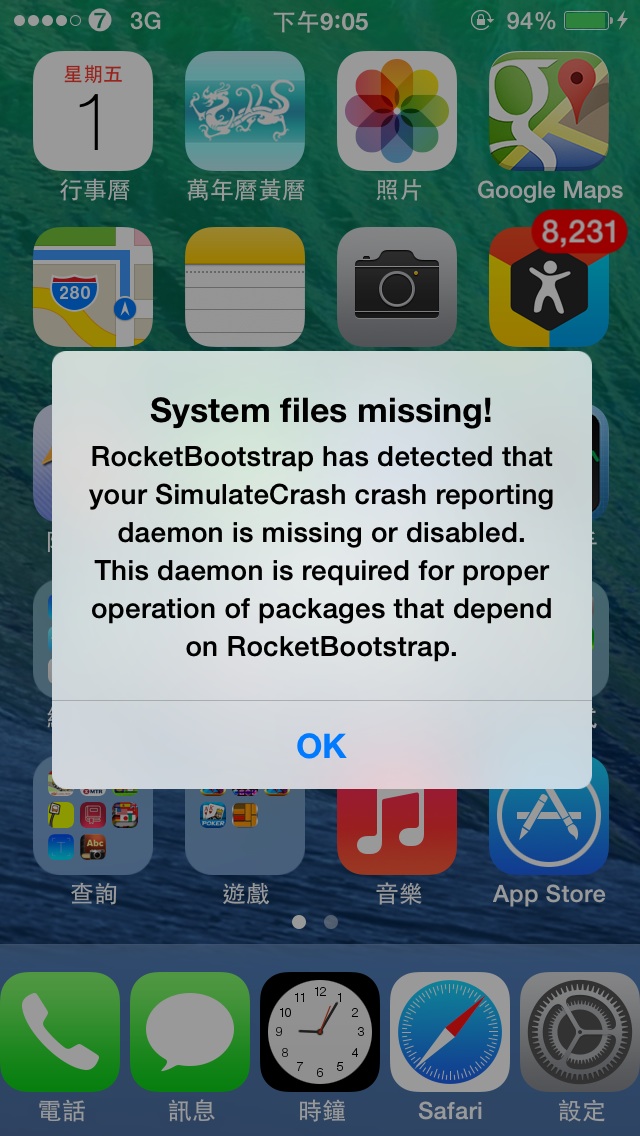Open the yellow Notes app
Image resolution: width=640 pixels, height=1136 pixels.
[x=245, y=287]
